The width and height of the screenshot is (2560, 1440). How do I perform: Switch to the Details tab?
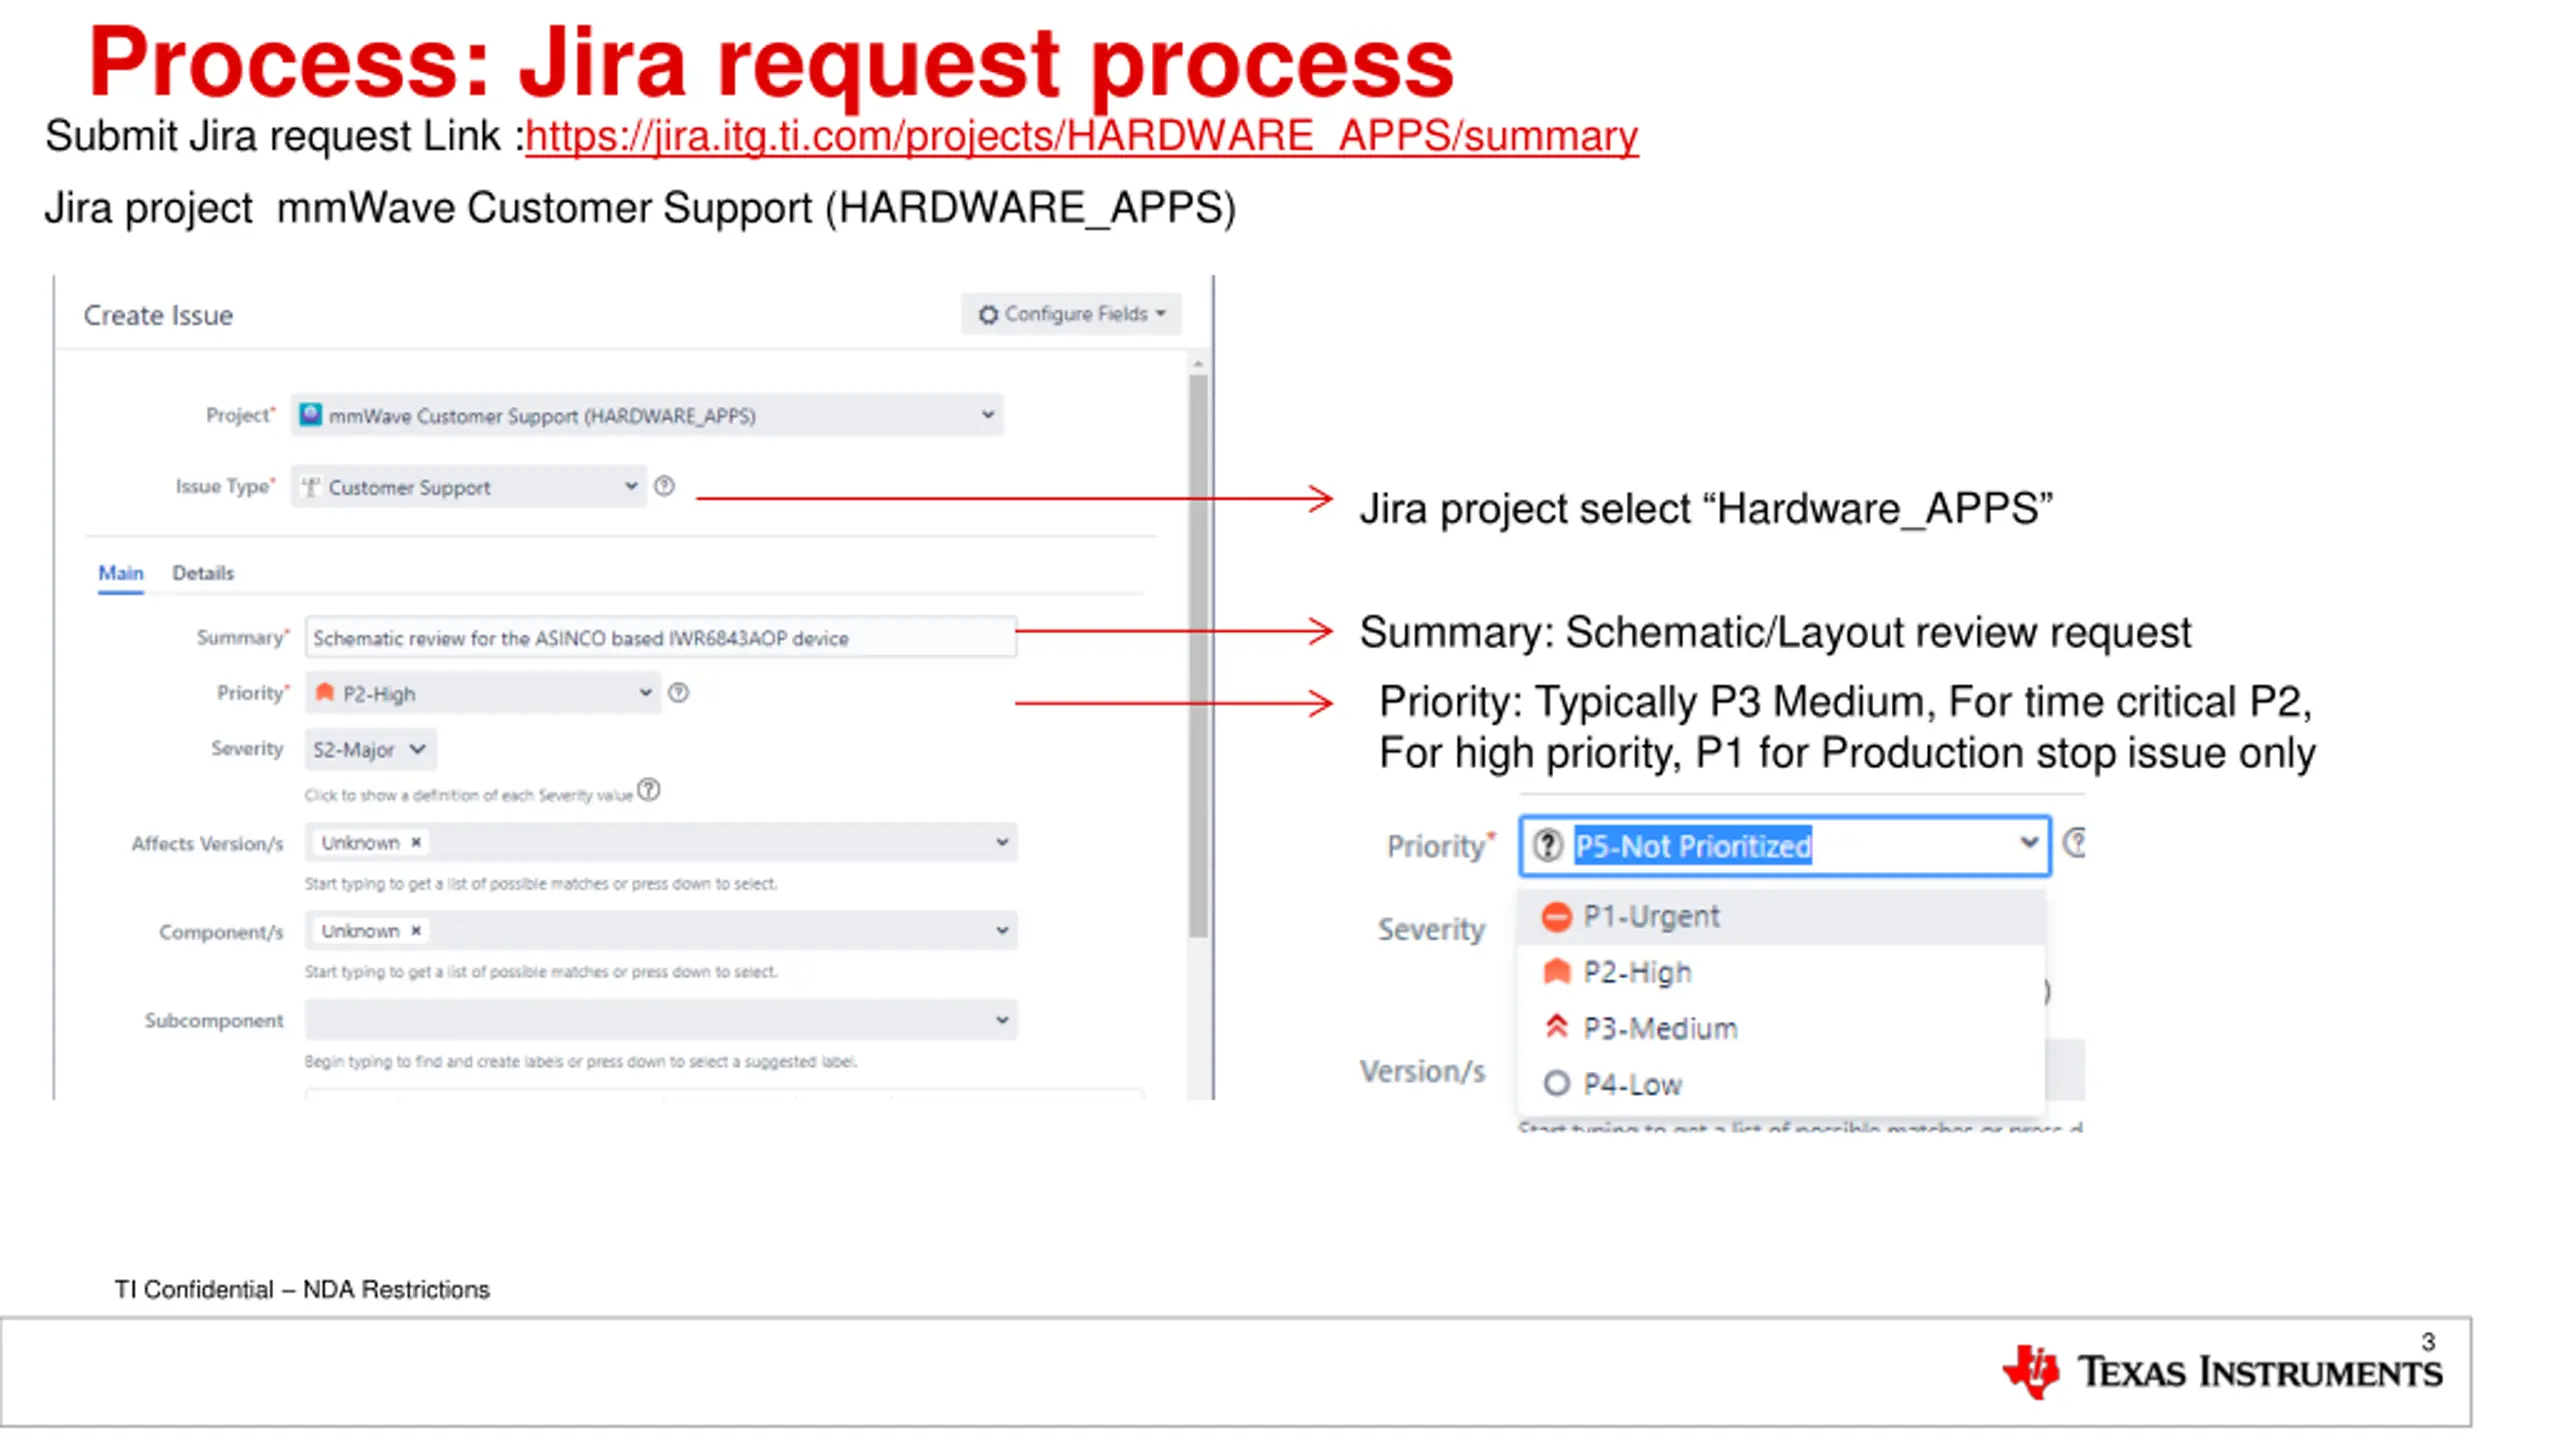click(x=203, y=573)
